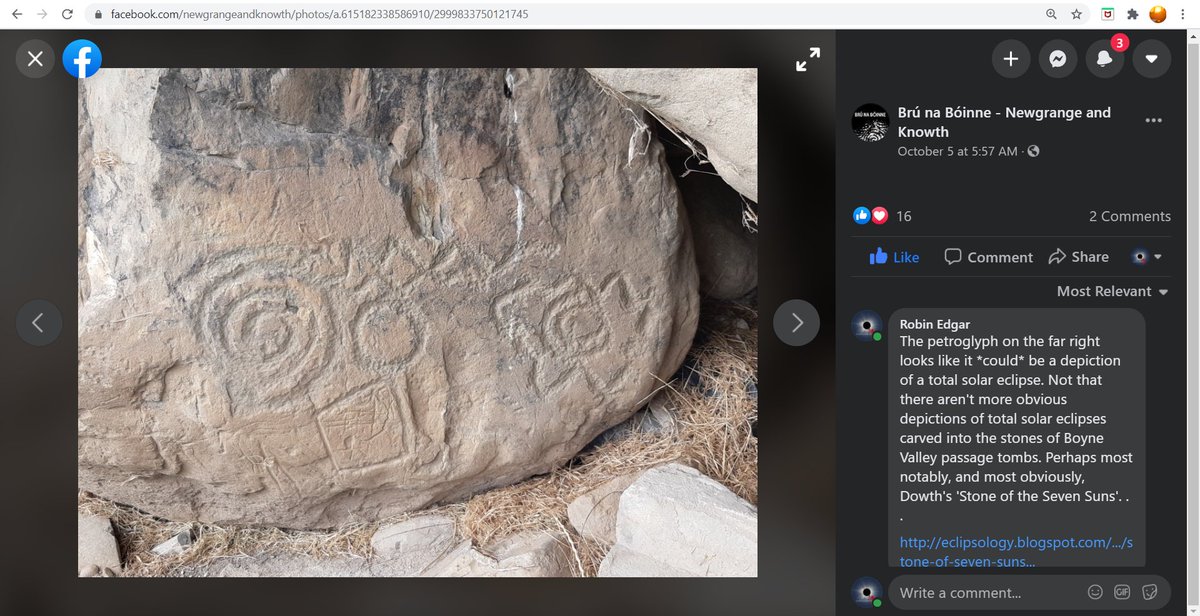
Task: Click the public audience globe icon
Action: [x=1033, y=151]
